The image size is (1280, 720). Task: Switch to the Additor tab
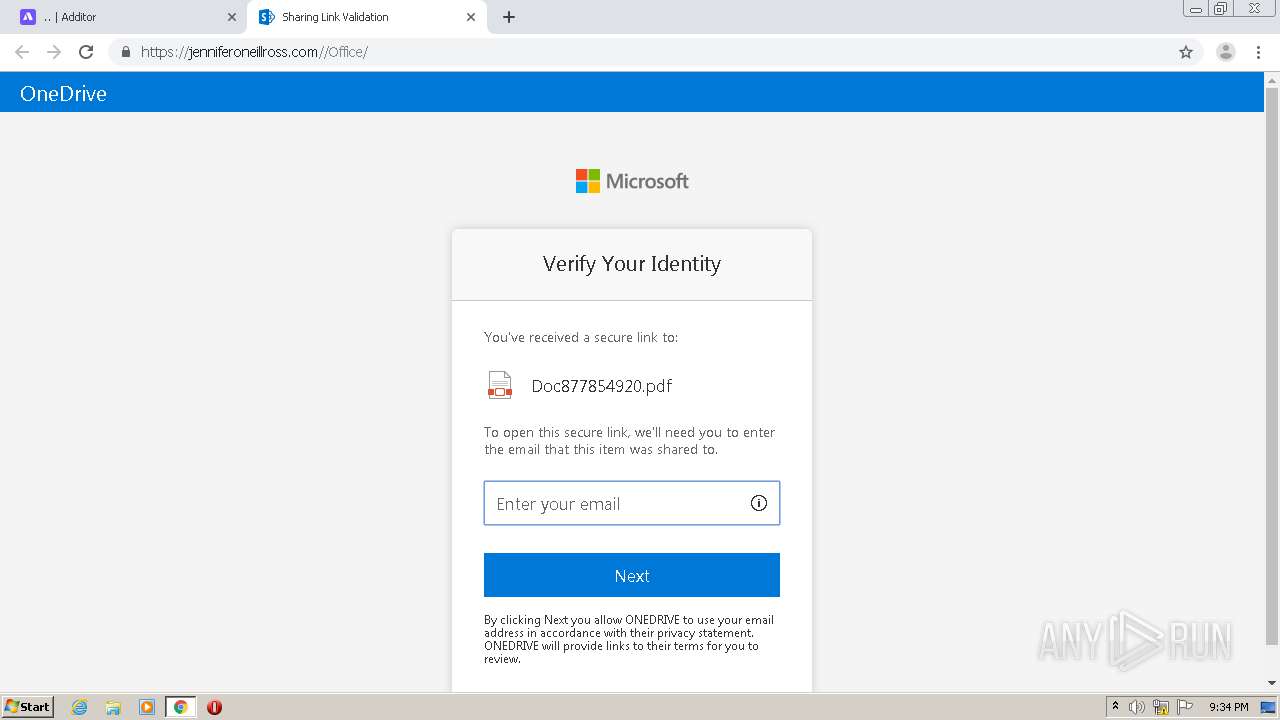click(x=125, y=17)
